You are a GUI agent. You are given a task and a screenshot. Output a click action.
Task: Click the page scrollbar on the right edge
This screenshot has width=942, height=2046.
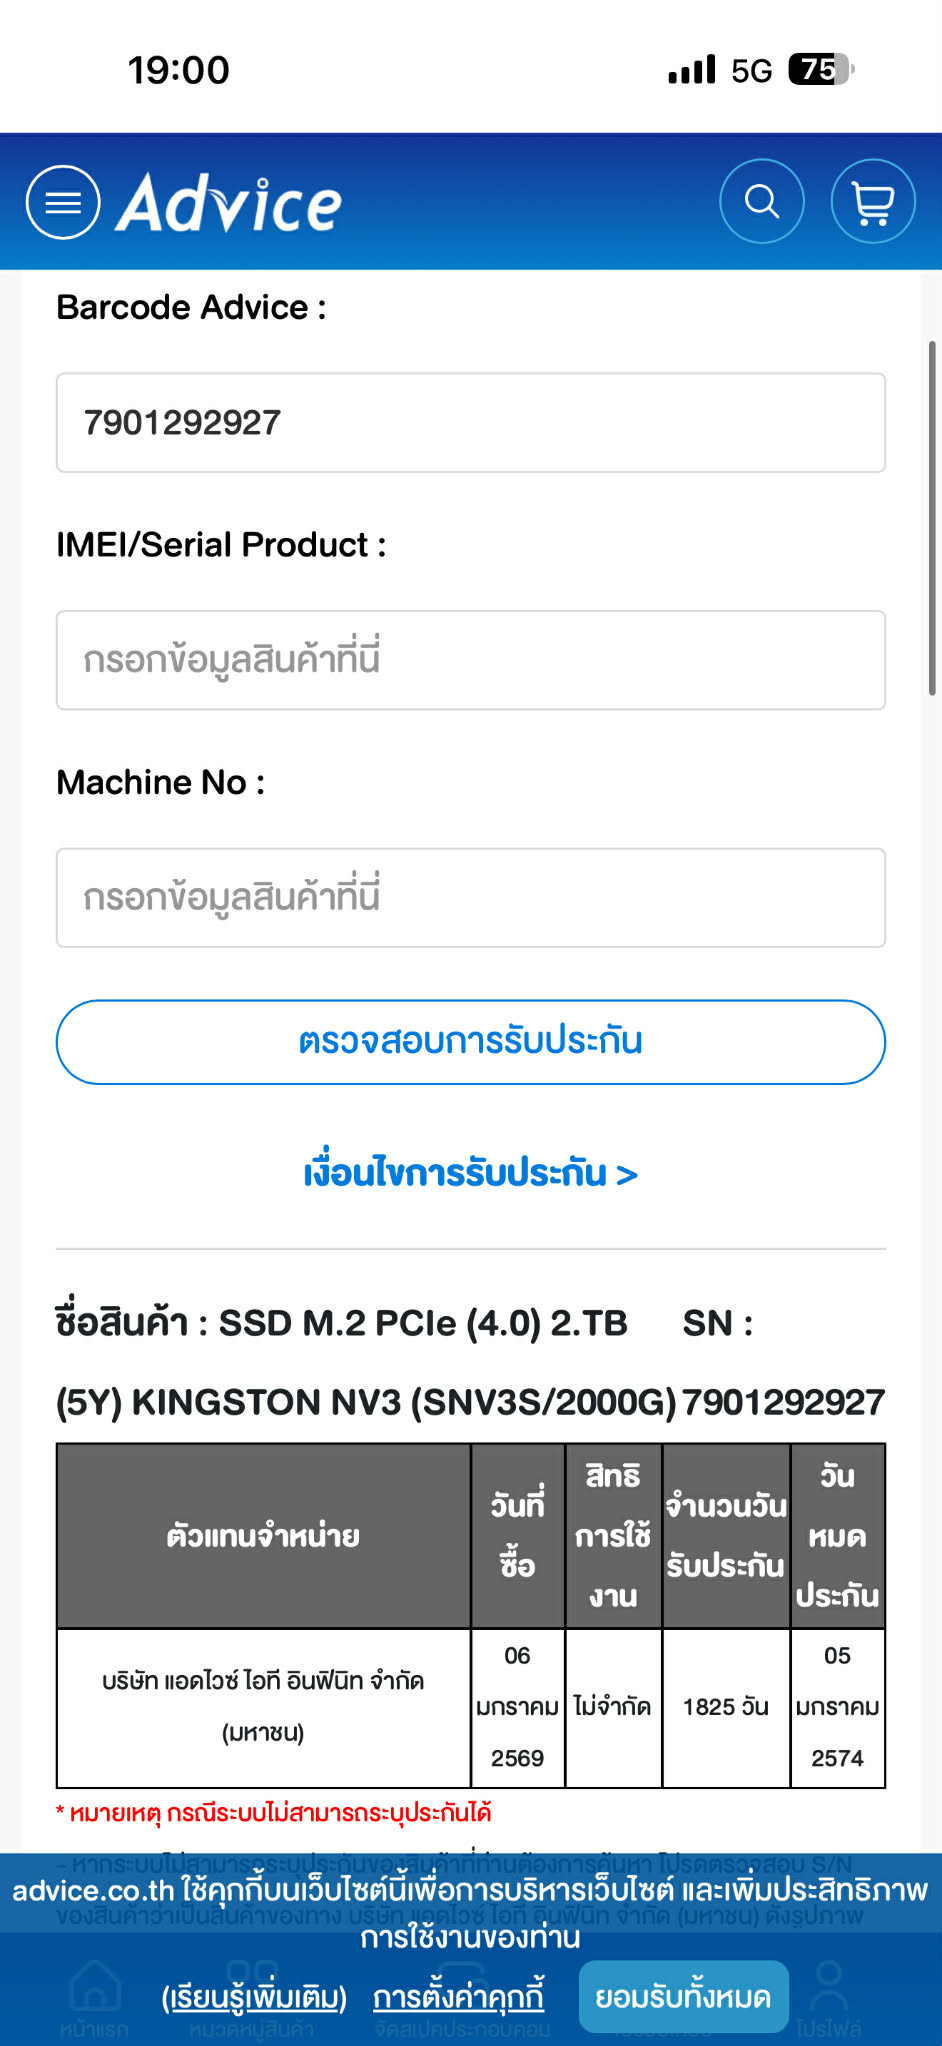click(932, 518)
